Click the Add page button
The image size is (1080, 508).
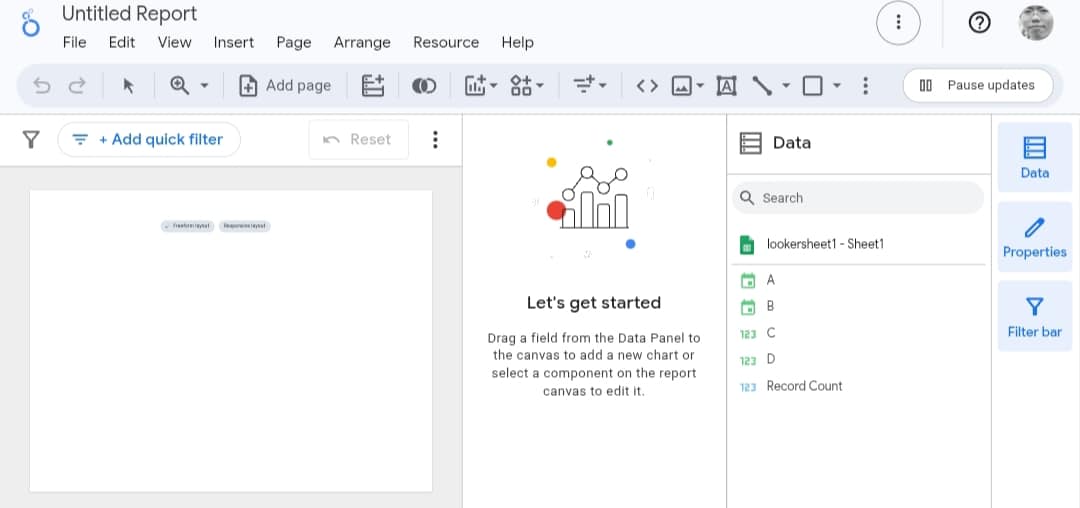[285, 86]
